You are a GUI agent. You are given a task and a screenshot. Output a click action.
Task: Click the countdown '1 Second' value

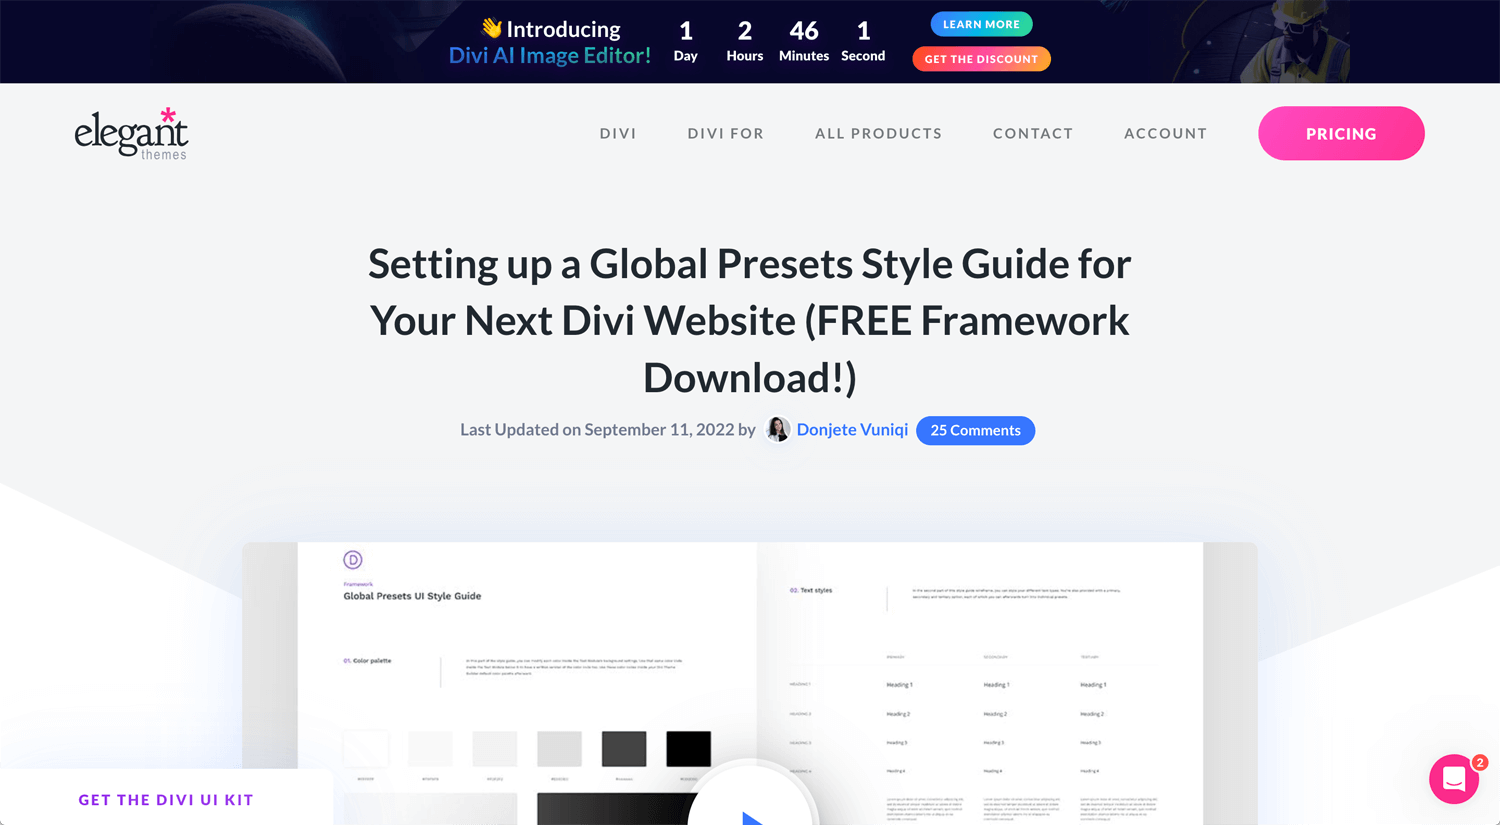coord(863,41)
